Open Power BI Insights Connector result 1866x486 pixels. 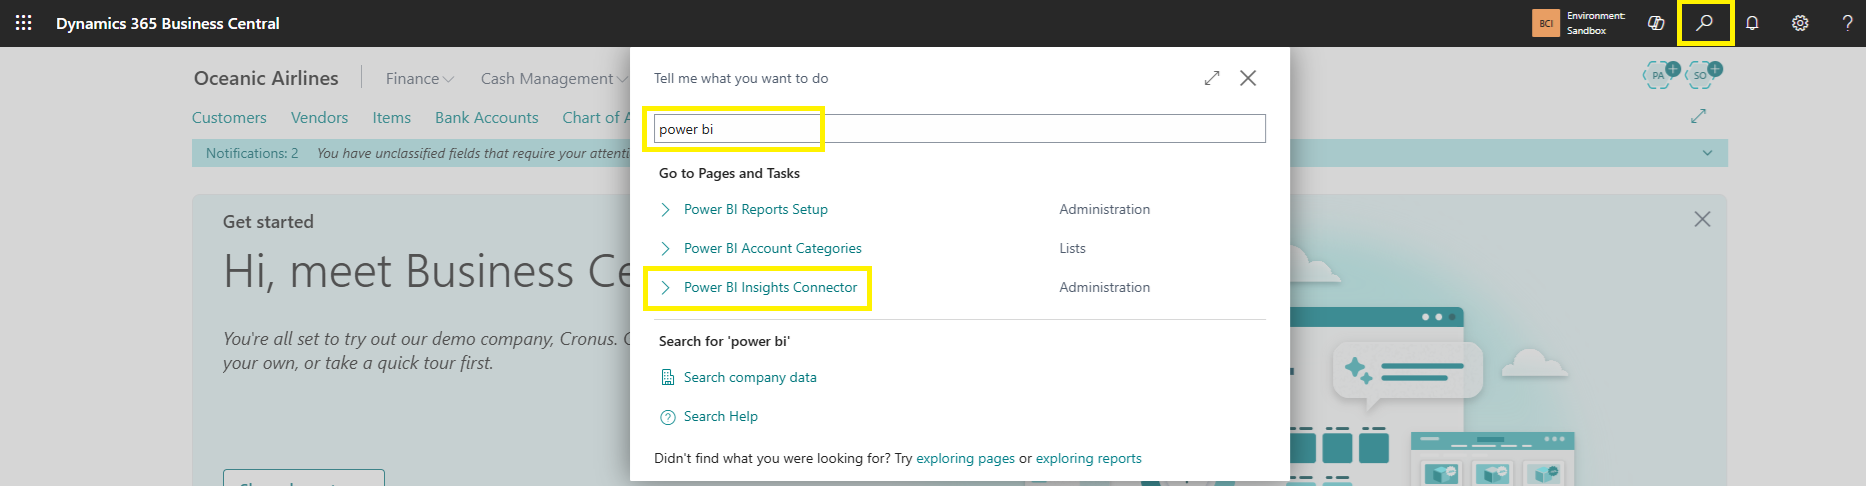(770, 287)
